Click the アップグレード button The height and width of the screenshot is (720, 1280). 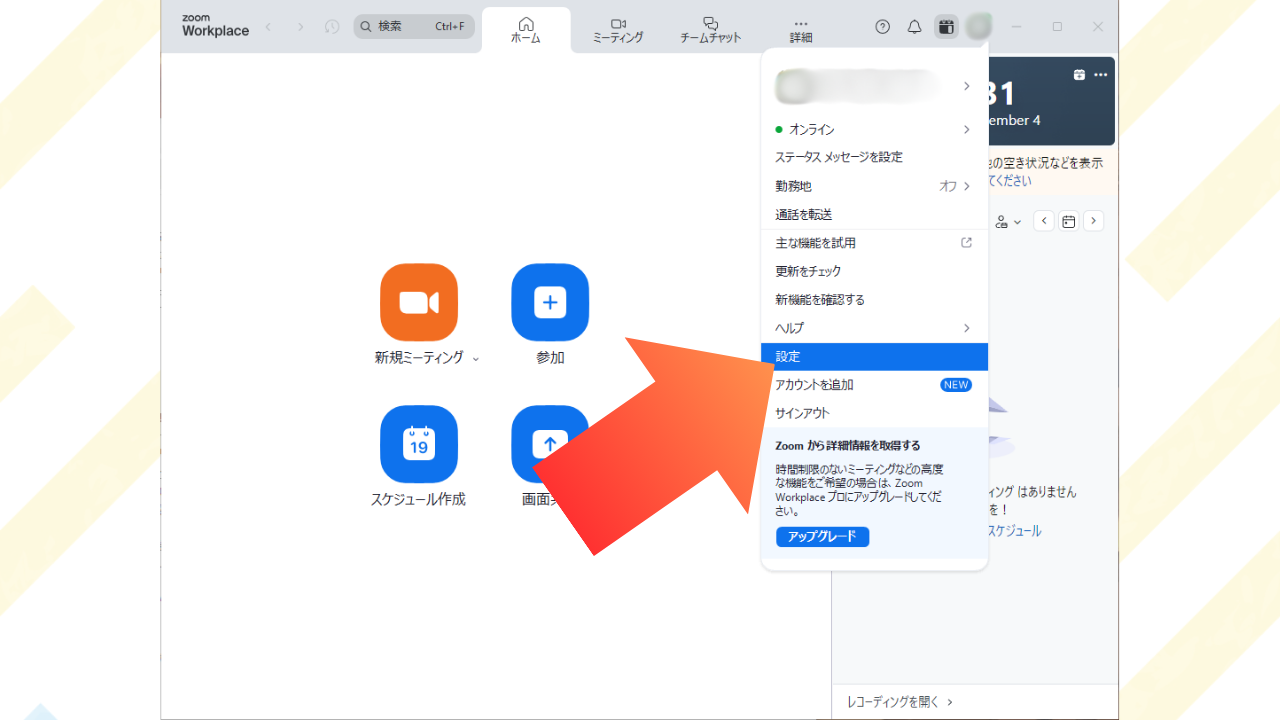(823, 537)
